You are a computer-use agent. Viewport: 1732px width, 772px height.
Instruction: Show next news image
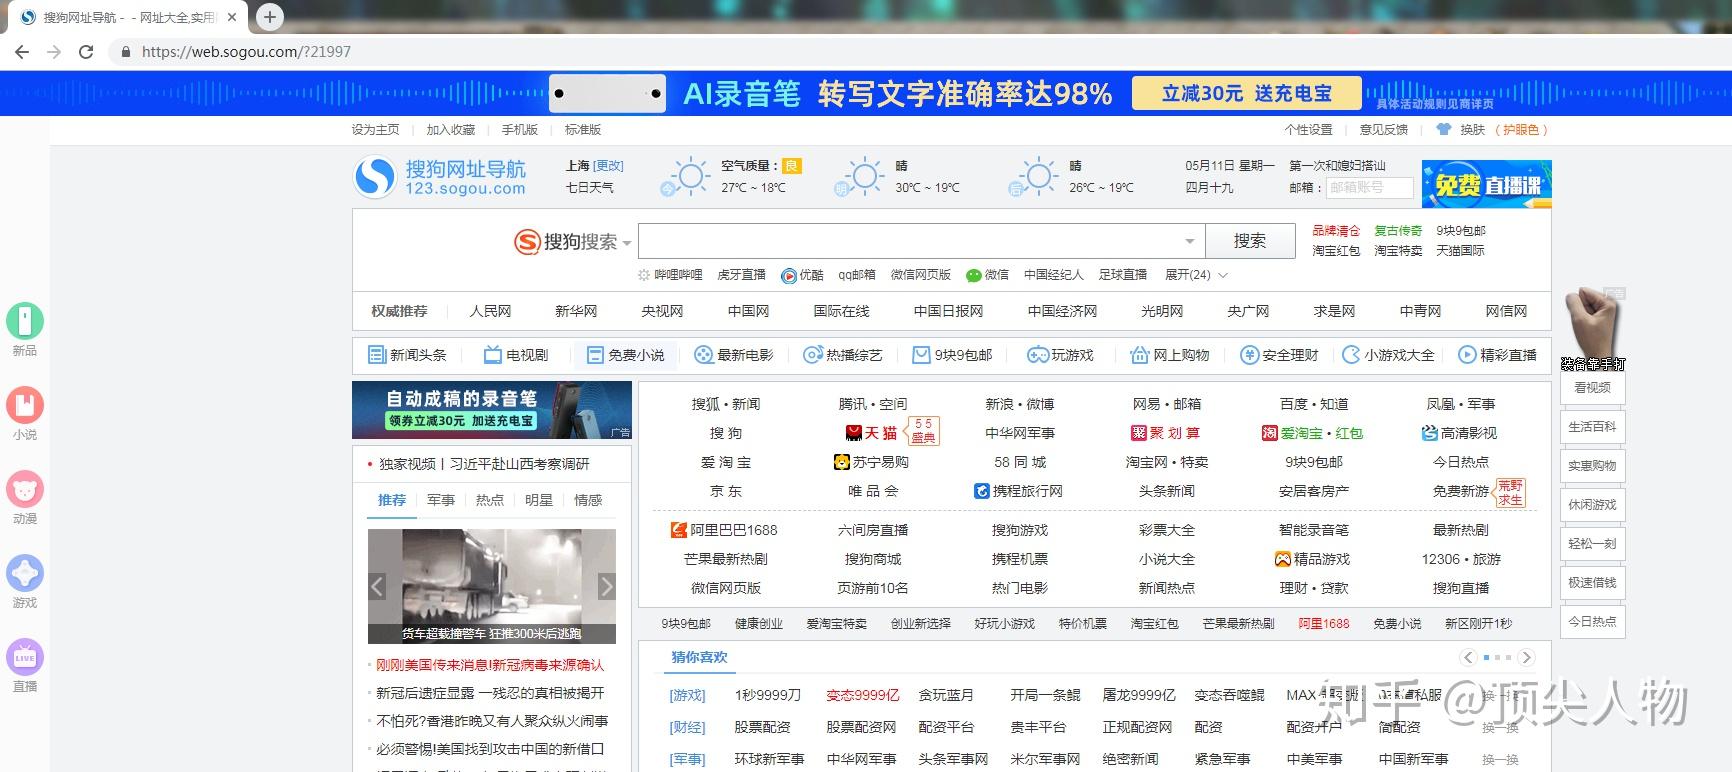click(x=606, y=587)
